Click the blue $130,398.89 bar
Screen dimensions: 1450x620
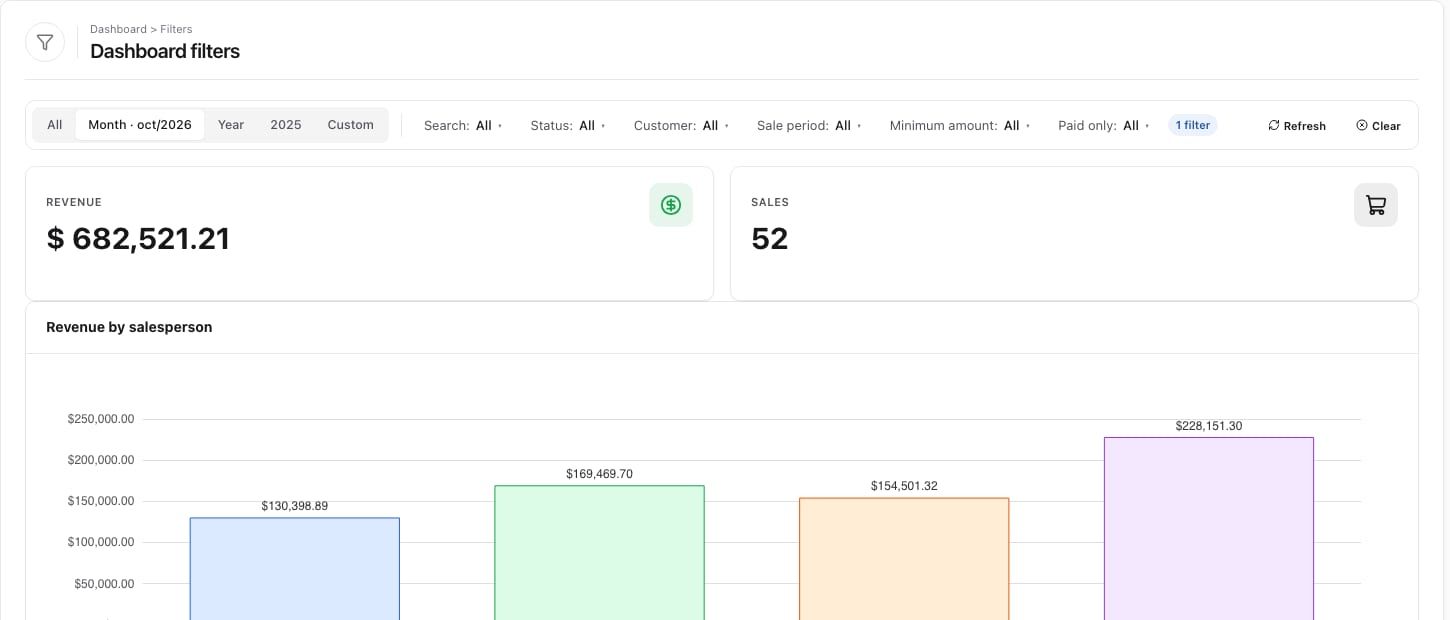pyautogui.click(x=295, y=568)
